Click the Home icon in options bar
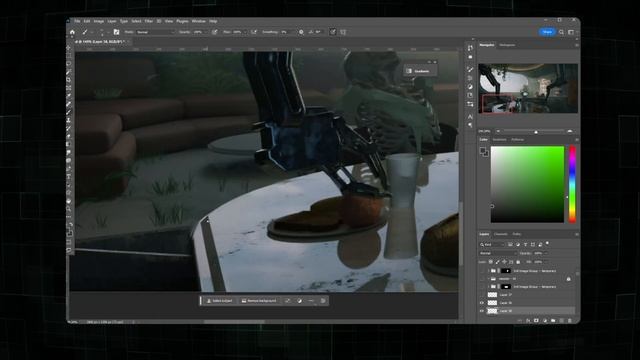The width and height of the screenshot is (640, 360). pos(72,32)
